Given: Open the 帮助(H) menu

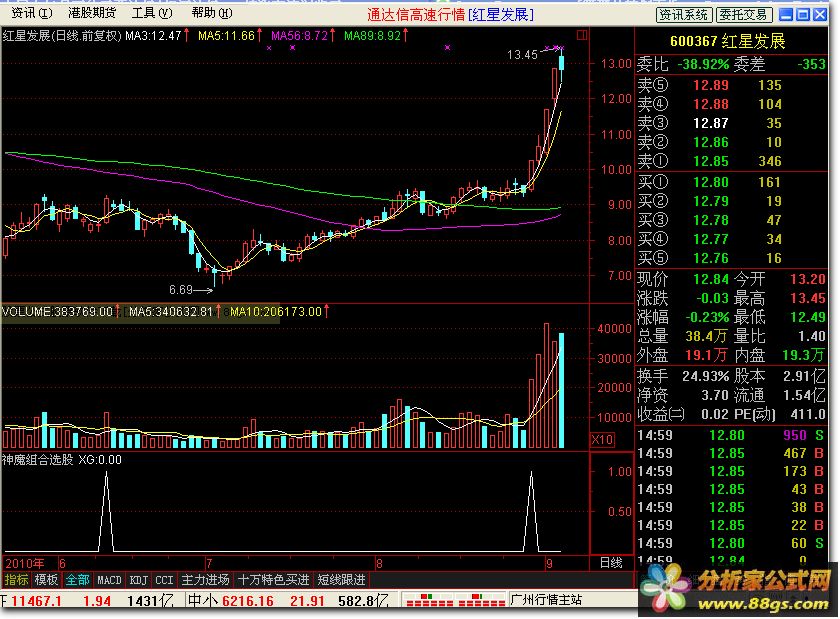Looking at the screenshot, I should (212, 13).
